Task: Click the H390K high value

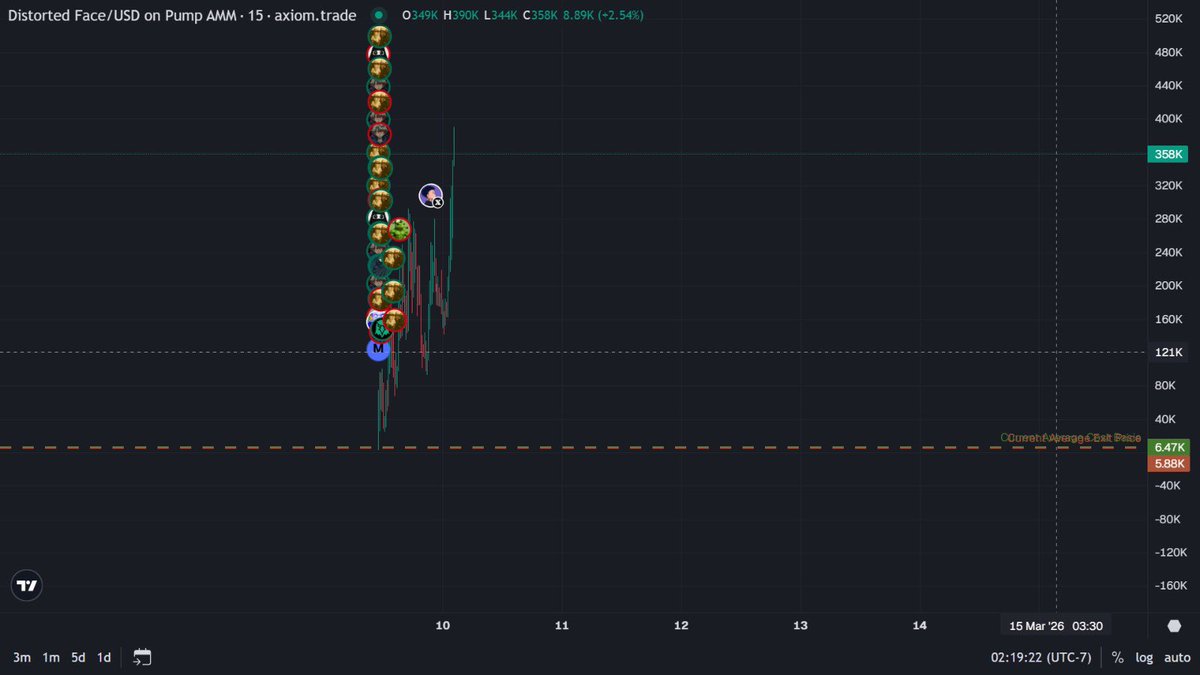Action: [461, 15]
